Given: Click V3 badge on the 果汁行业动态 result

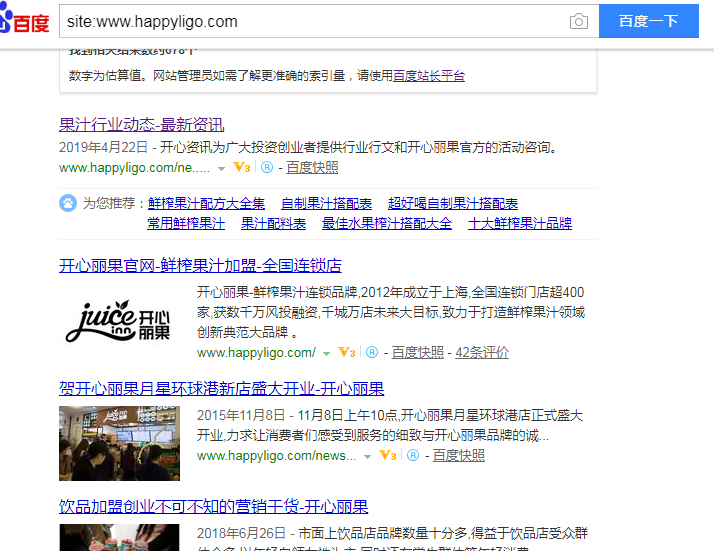Looking at the screenshot, I should 242,167.
